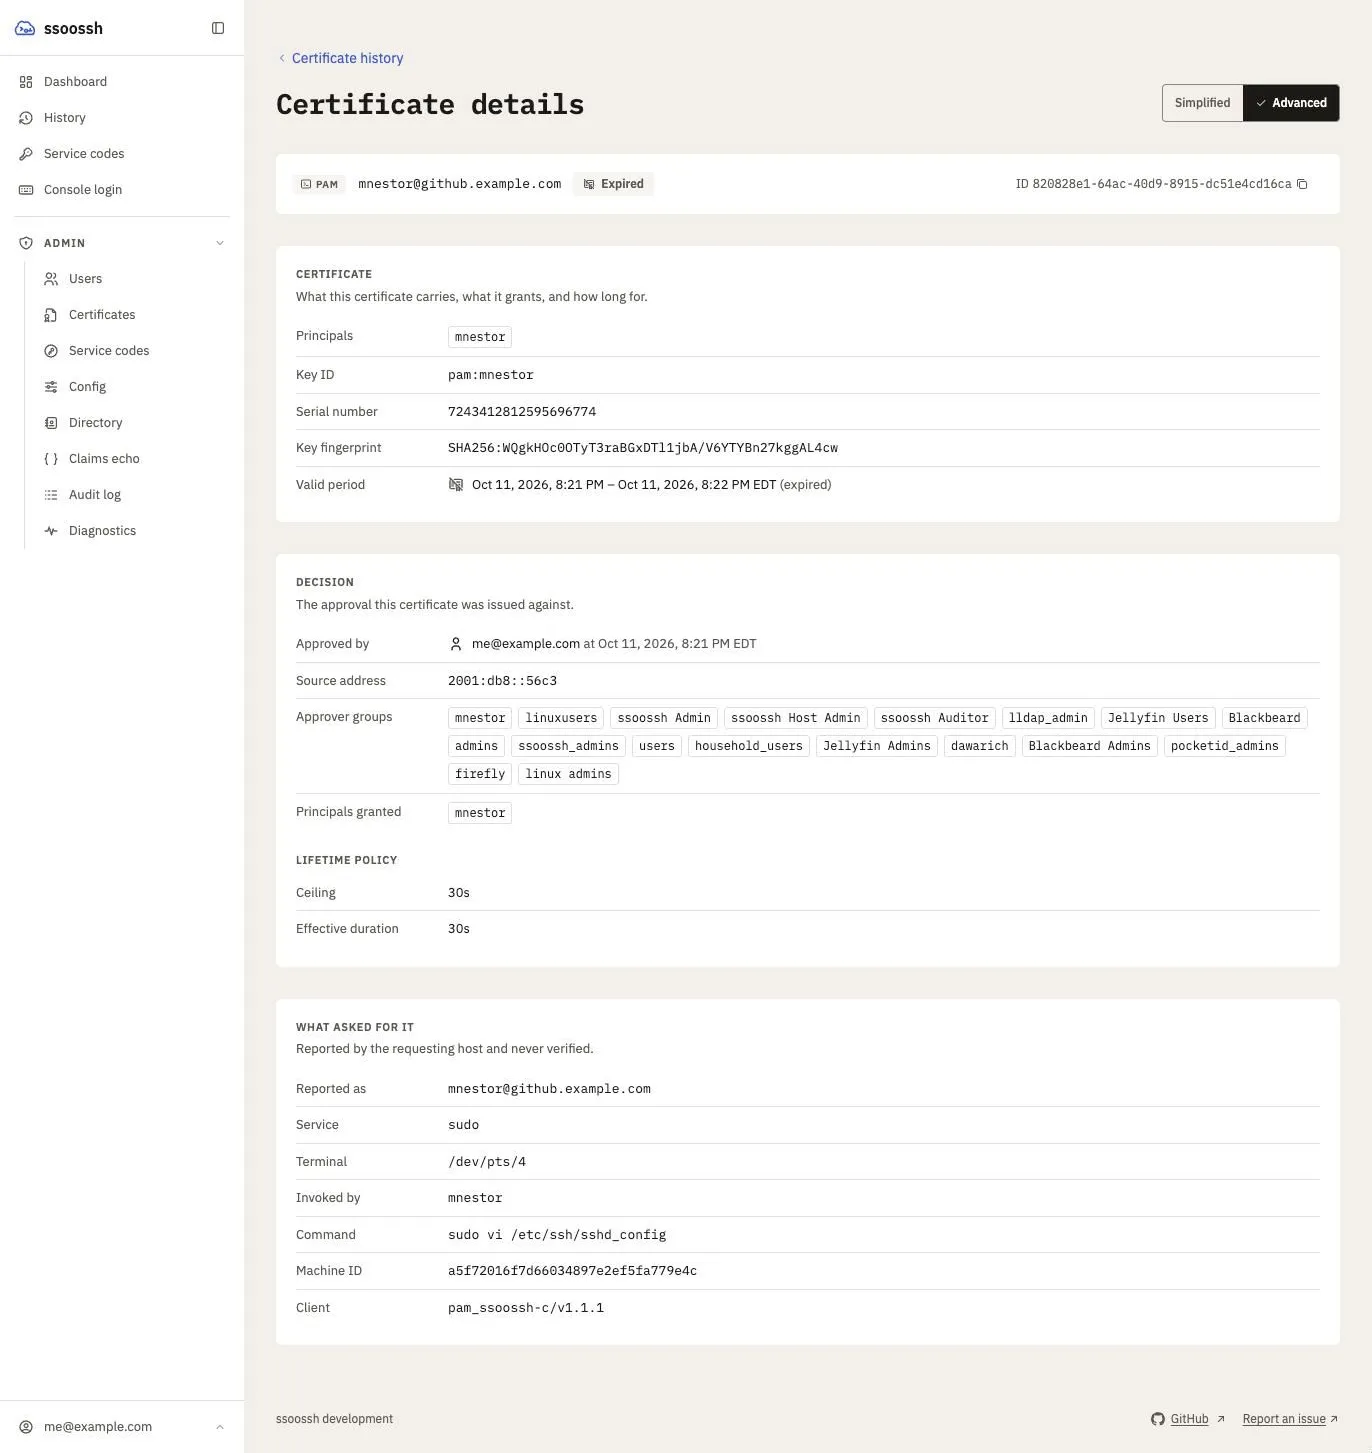
Task: Click the Users people icon
Action: tap(51, 279)
